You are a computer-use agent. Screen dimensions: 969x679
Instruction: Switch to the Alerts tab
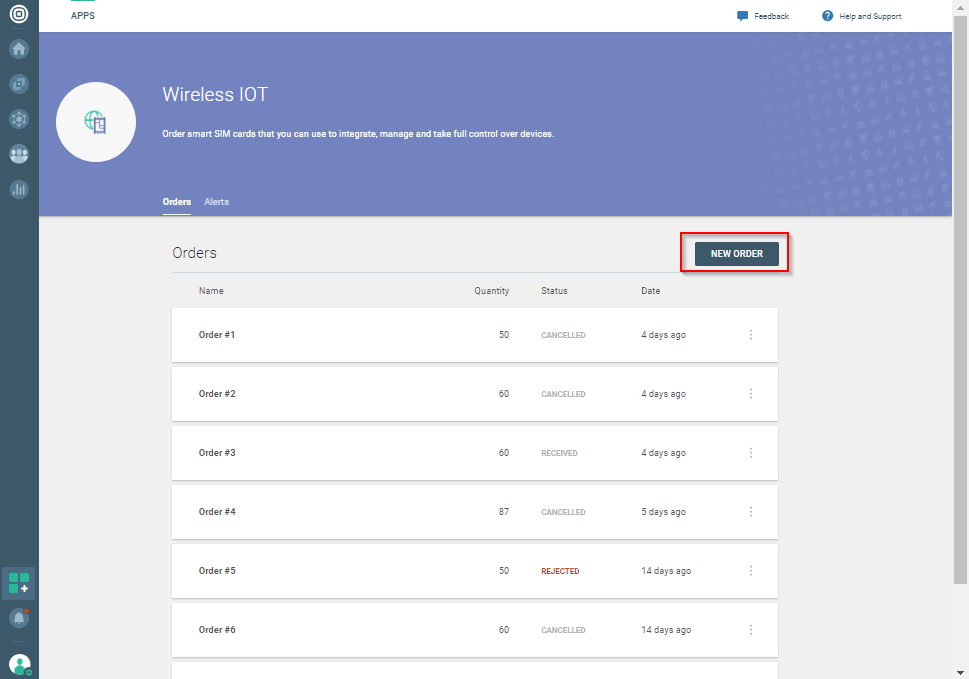tap(216, 202)
